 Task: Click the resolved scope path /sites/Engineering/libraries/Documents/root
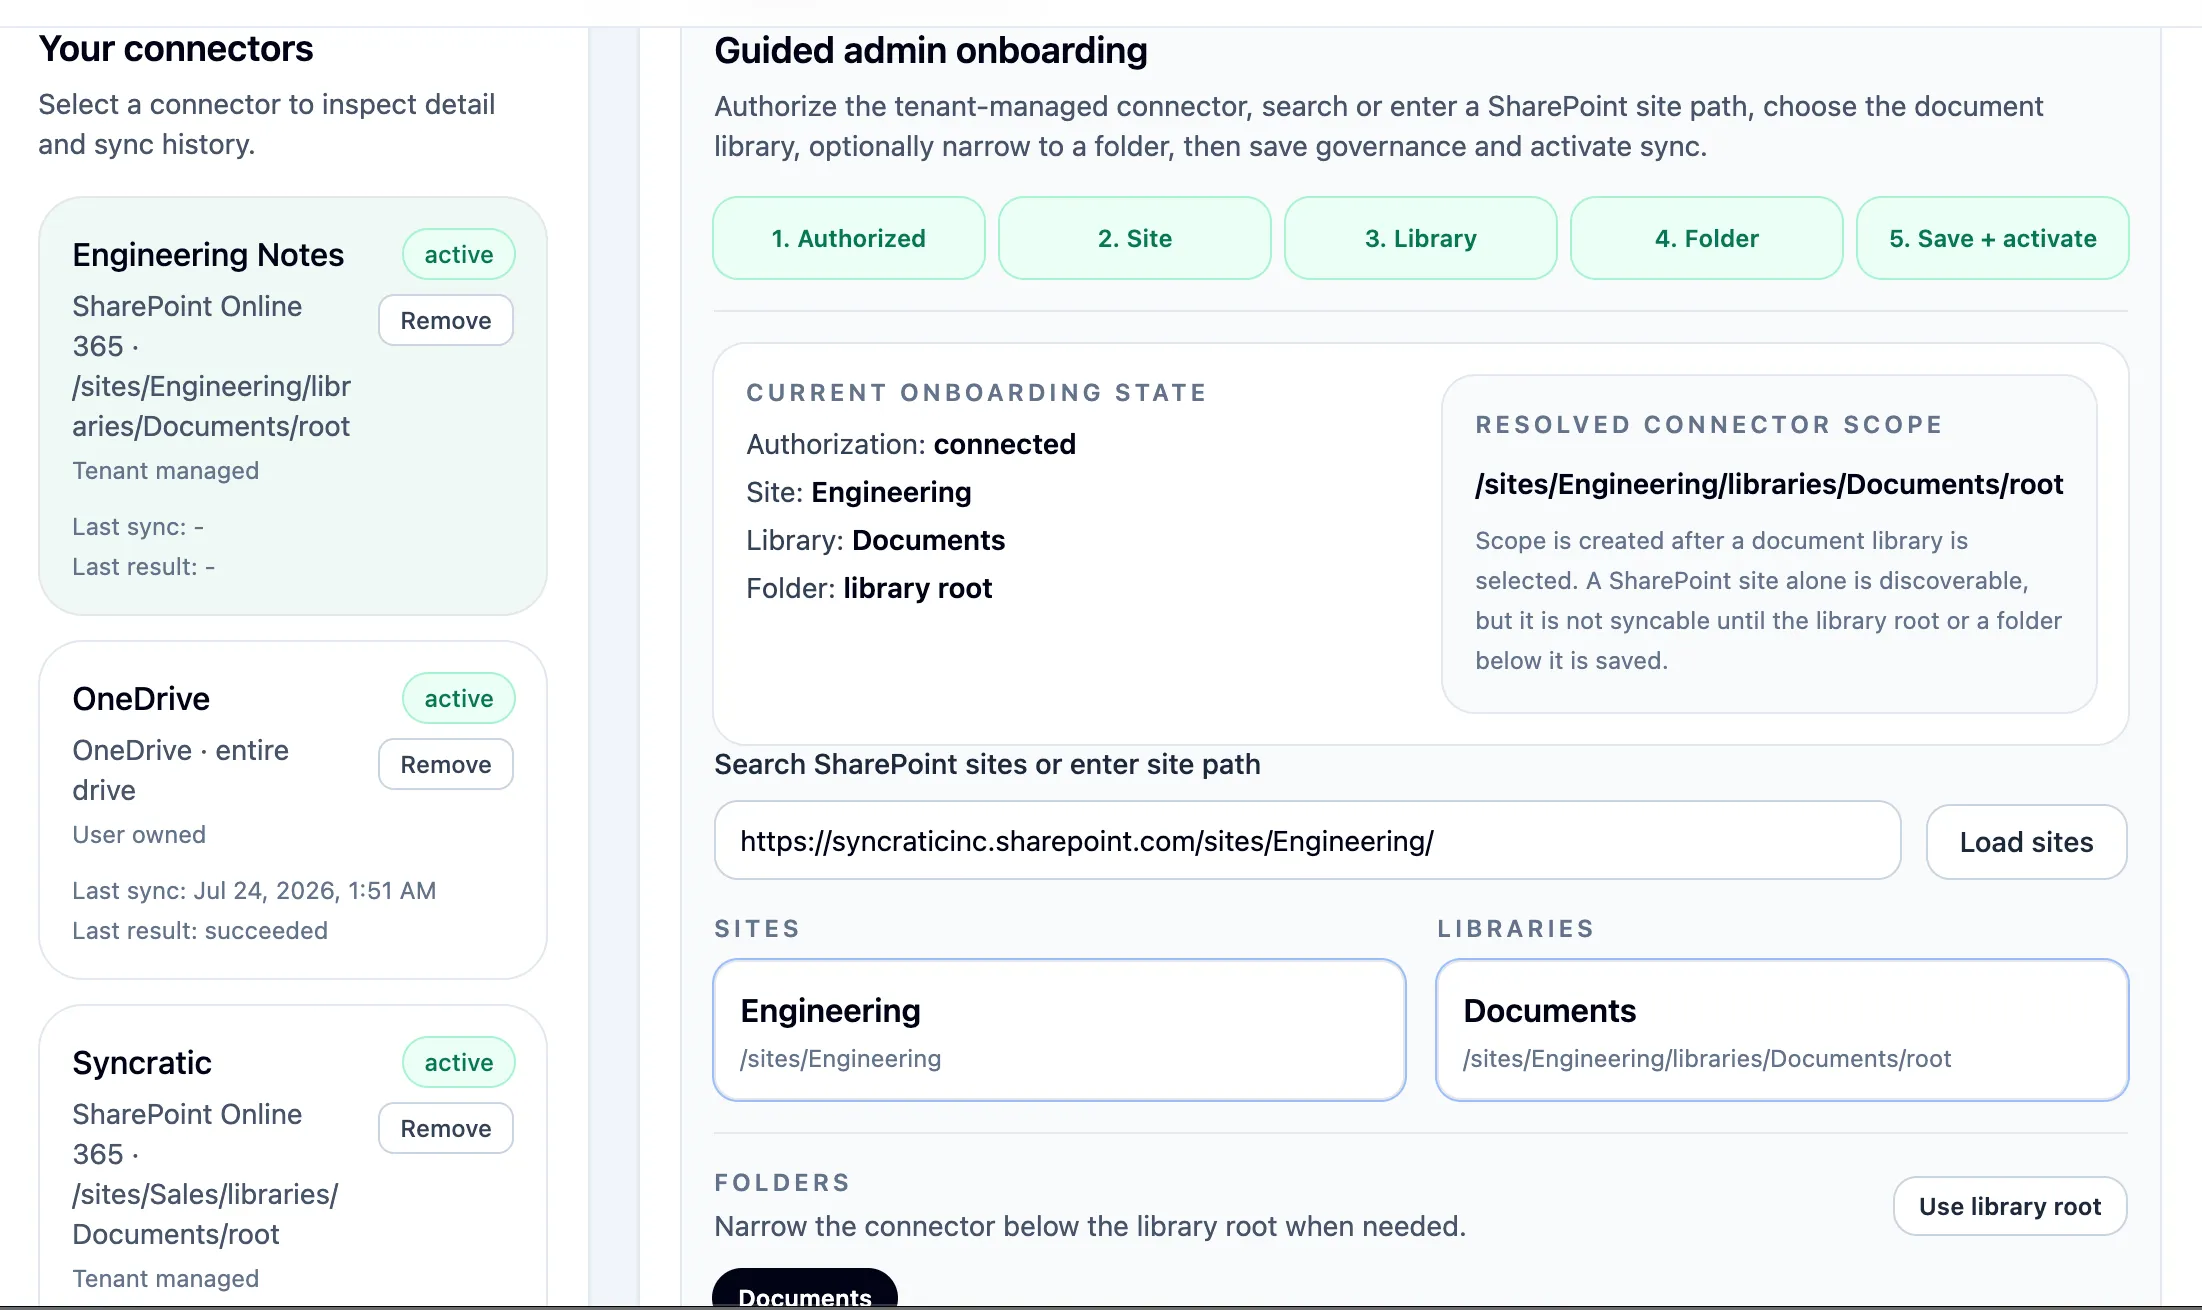click(x=1769, y=484)
